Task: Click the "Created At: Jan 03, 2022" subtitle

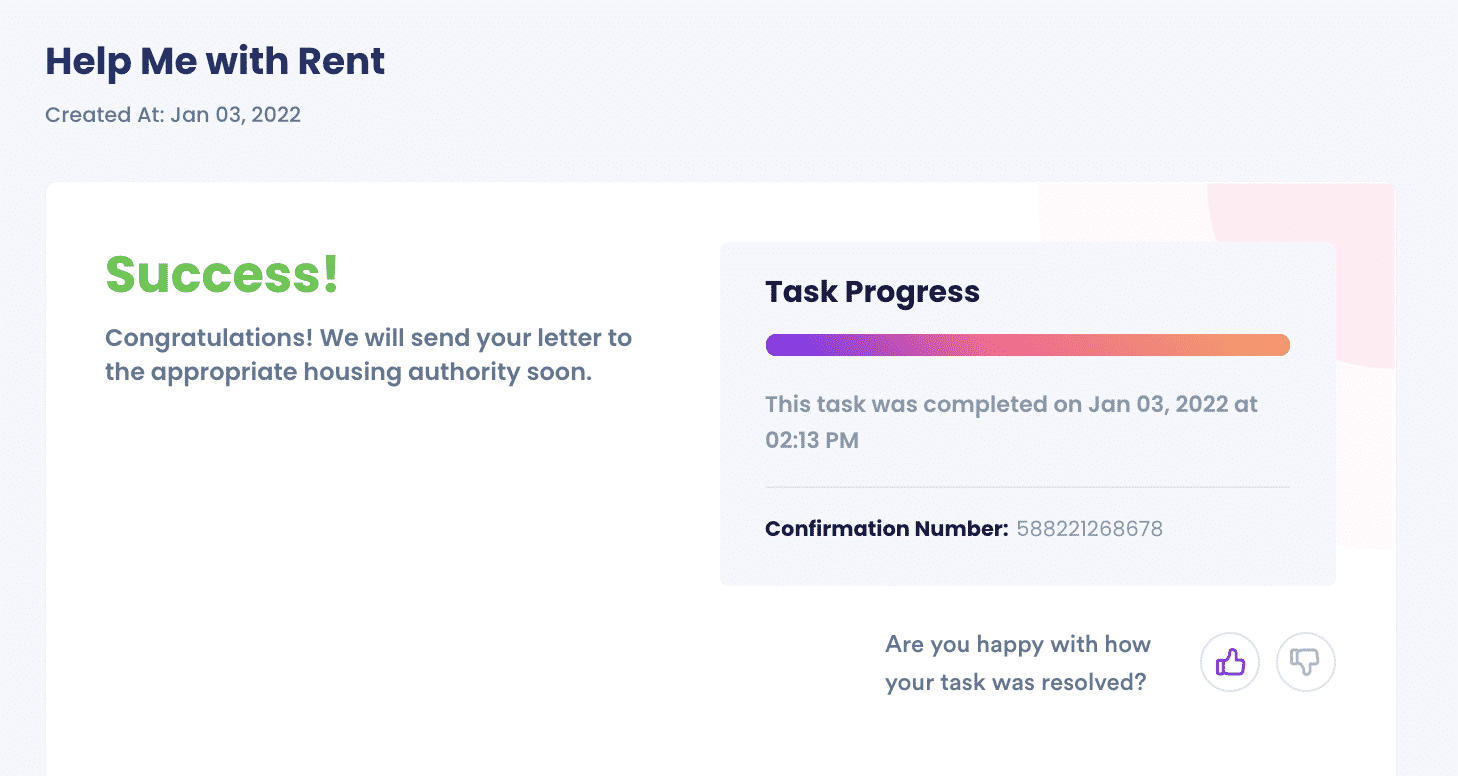Action: 173,114
